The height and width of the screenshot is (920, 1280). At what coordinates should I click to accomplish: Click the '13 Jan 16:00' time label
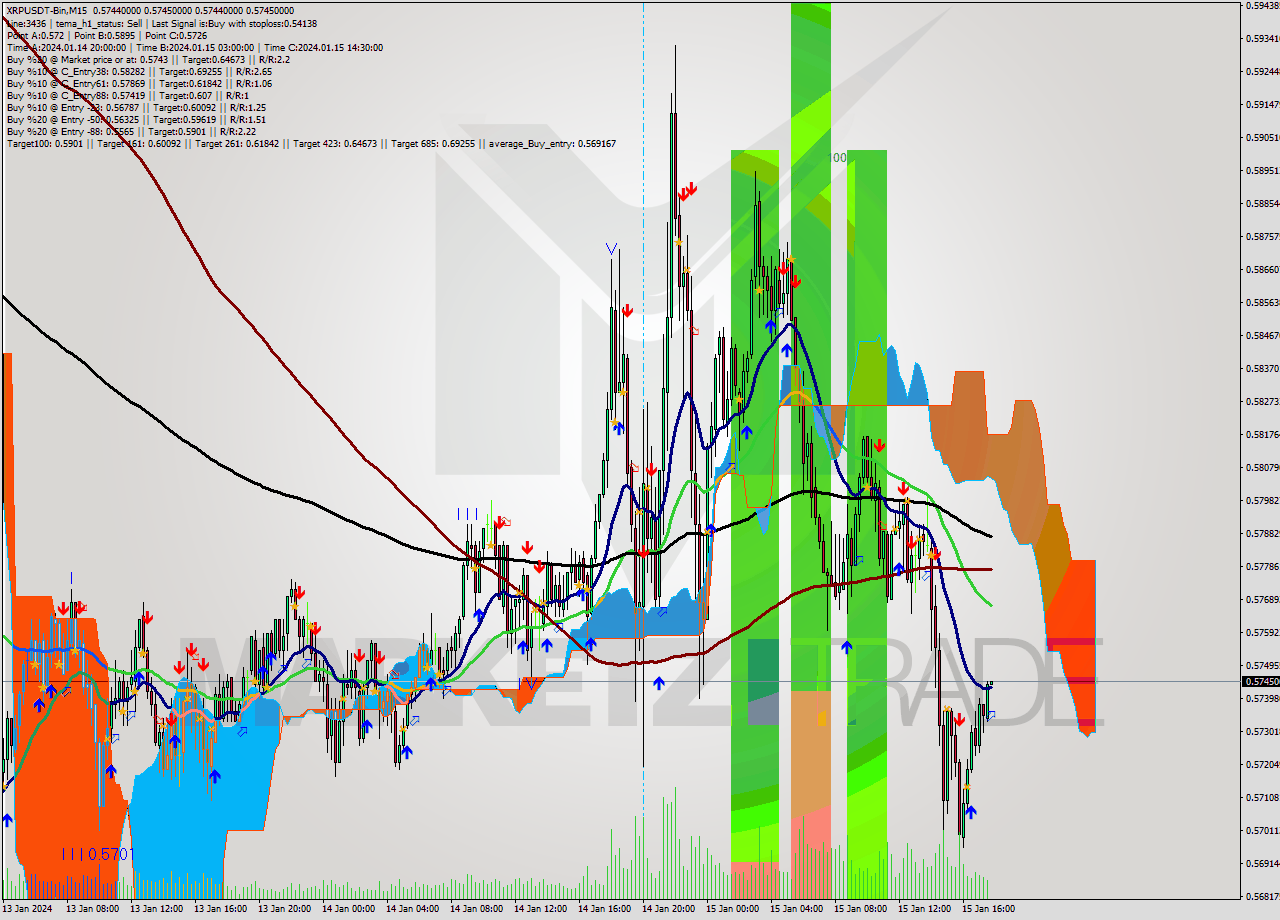[222, 909]
